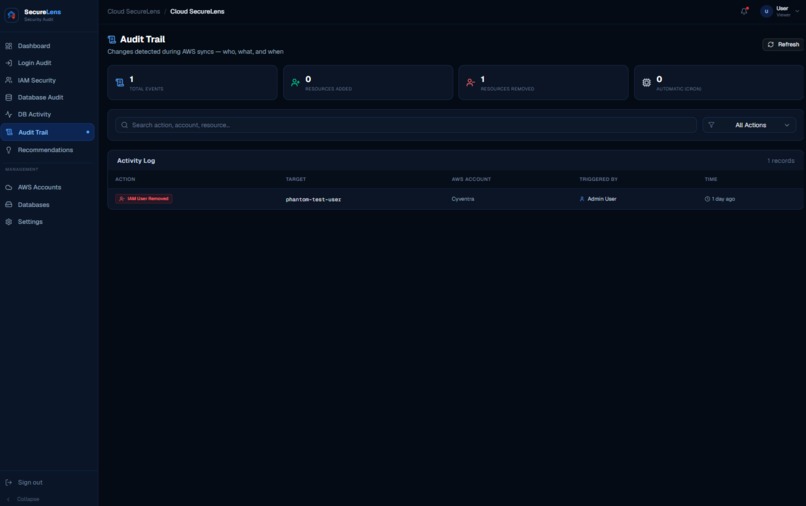Click the Resources Removed label
This screenshot has width=806, height=506.
click(507, 89)
